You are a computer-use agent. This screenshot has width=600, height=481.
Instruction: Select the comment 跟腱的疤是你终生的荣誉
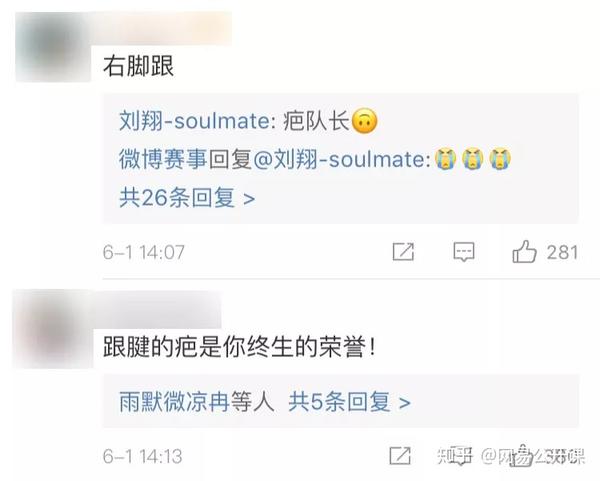click(x=240, y=347)
